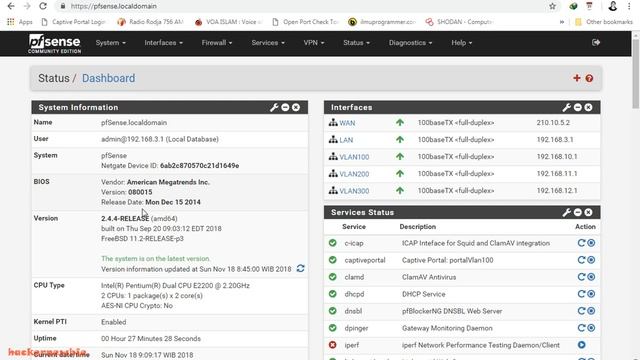Image resolution: width=640 pixels, height=360 pixels.
Task: Close the Services Status widget
Action: click(588, 212)
